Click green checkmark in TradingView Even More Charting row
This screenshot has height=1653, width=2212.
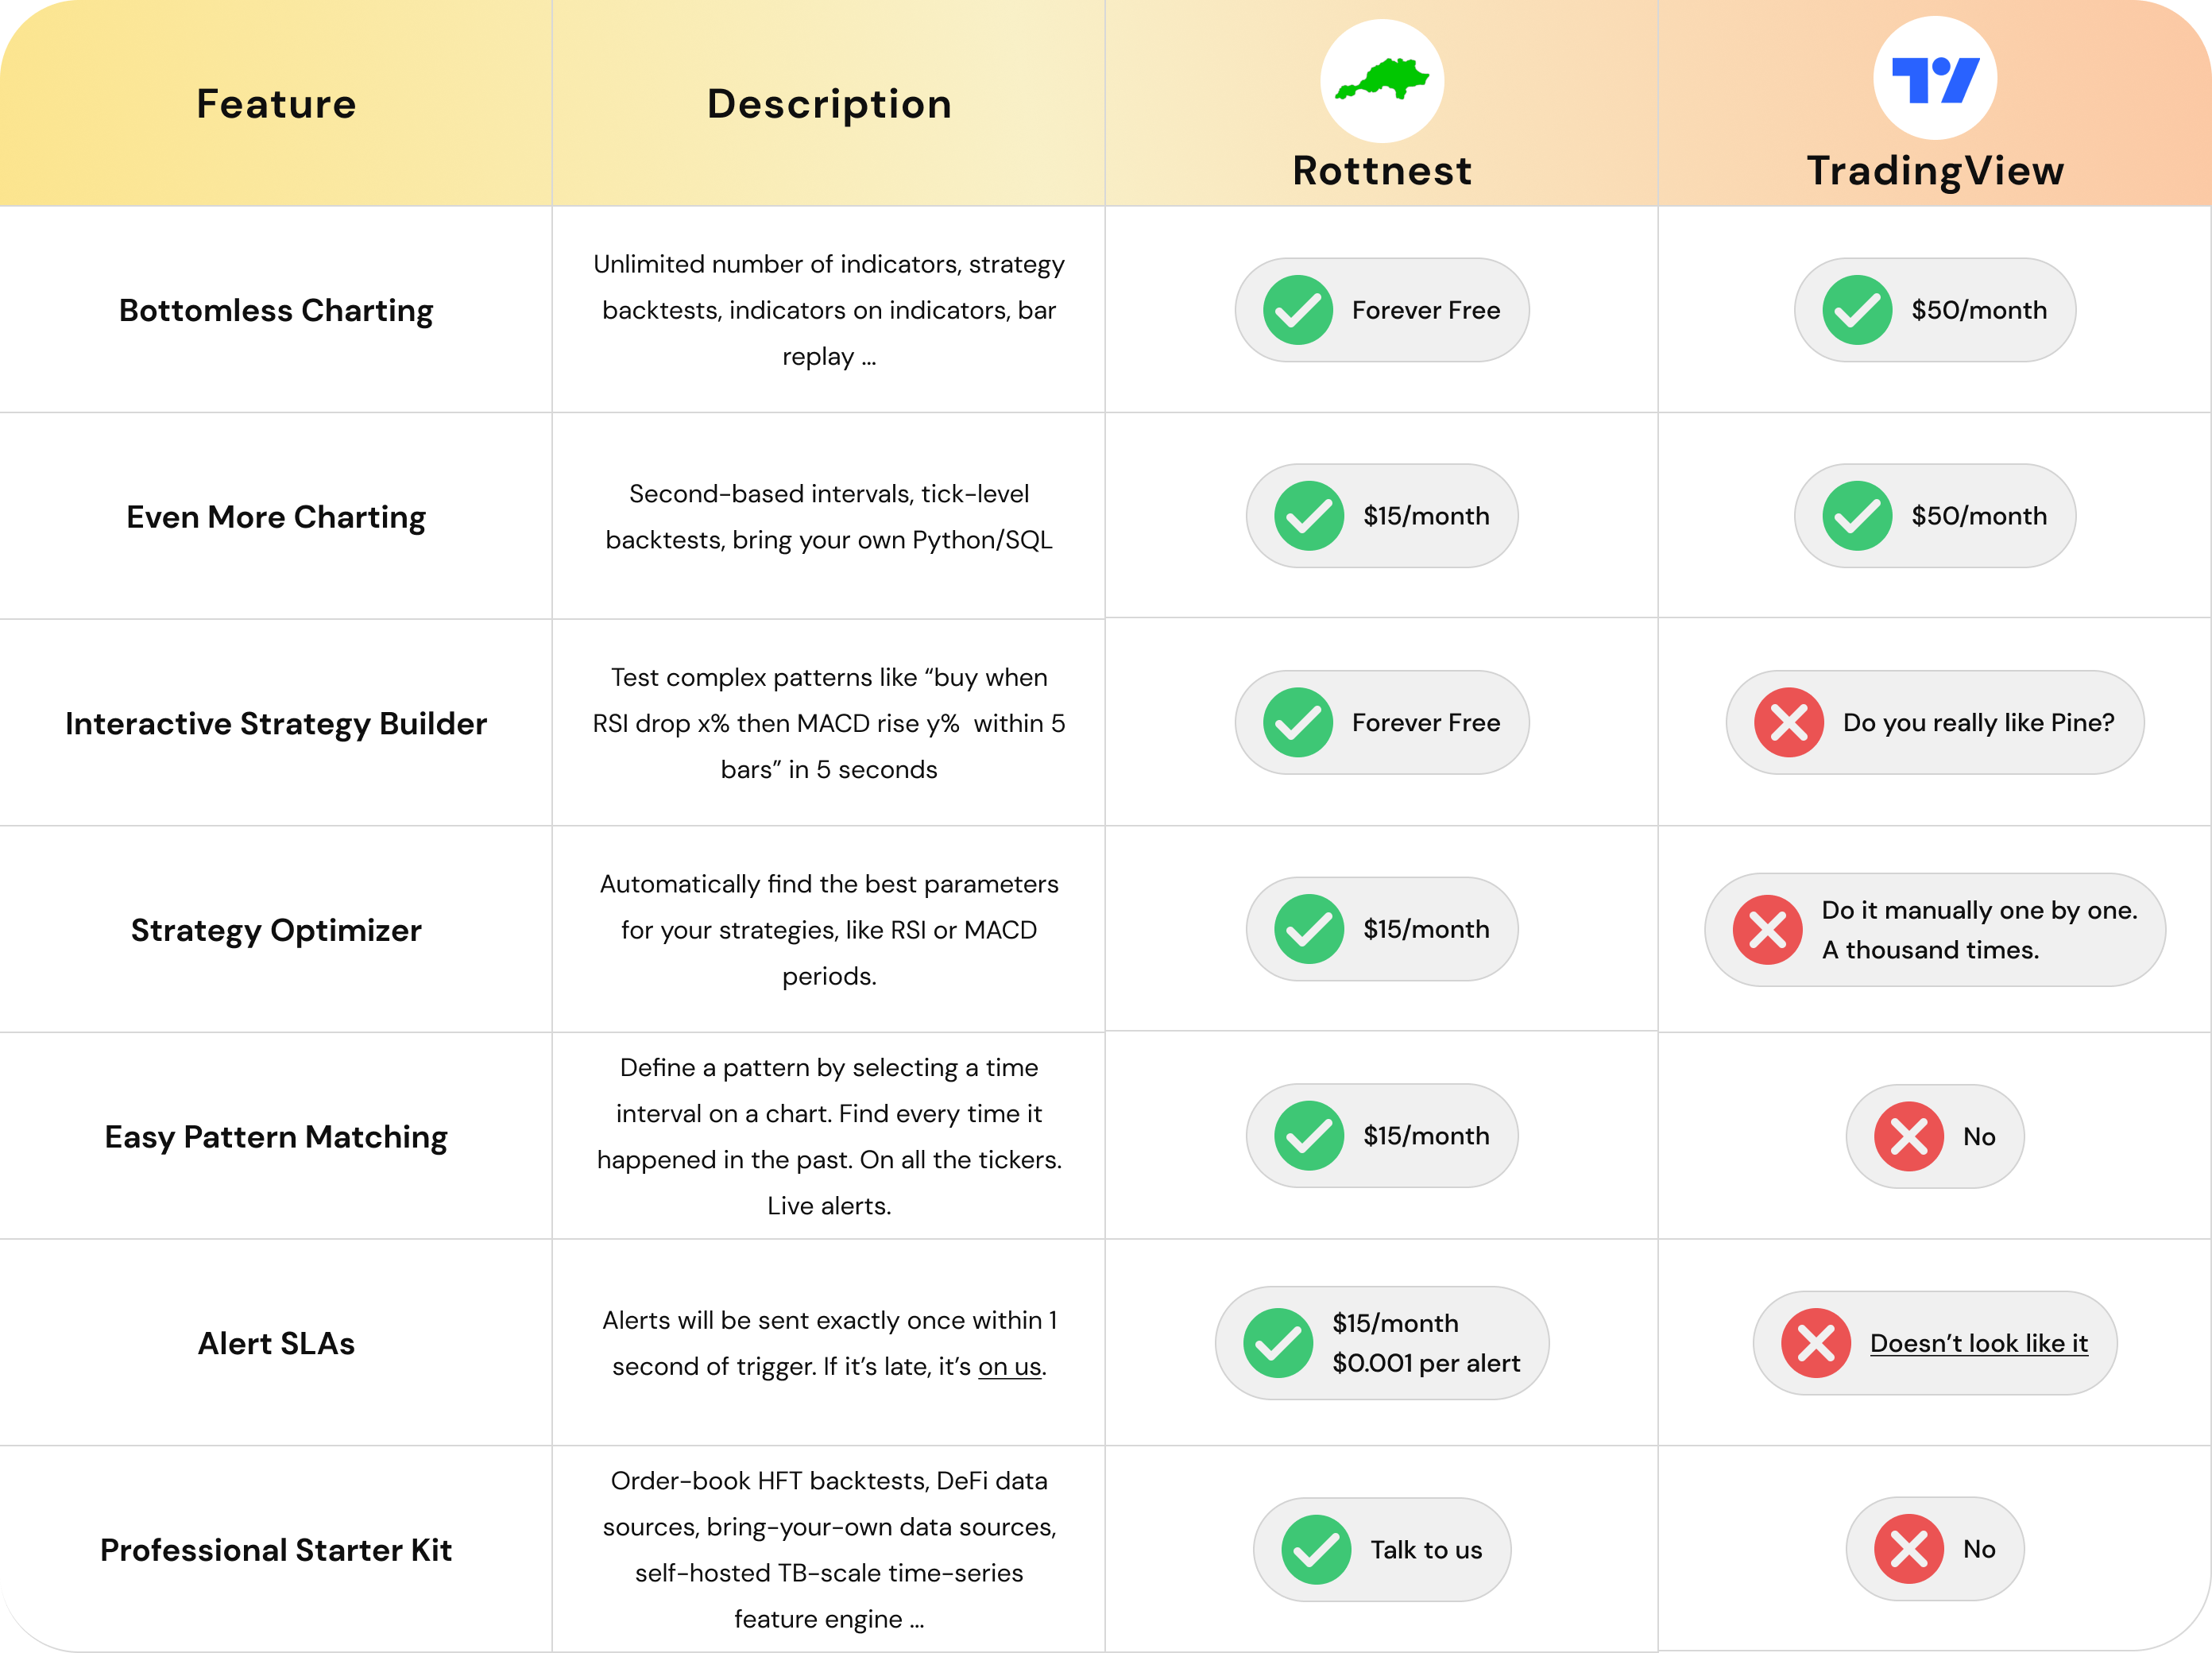click(1856, 516)
